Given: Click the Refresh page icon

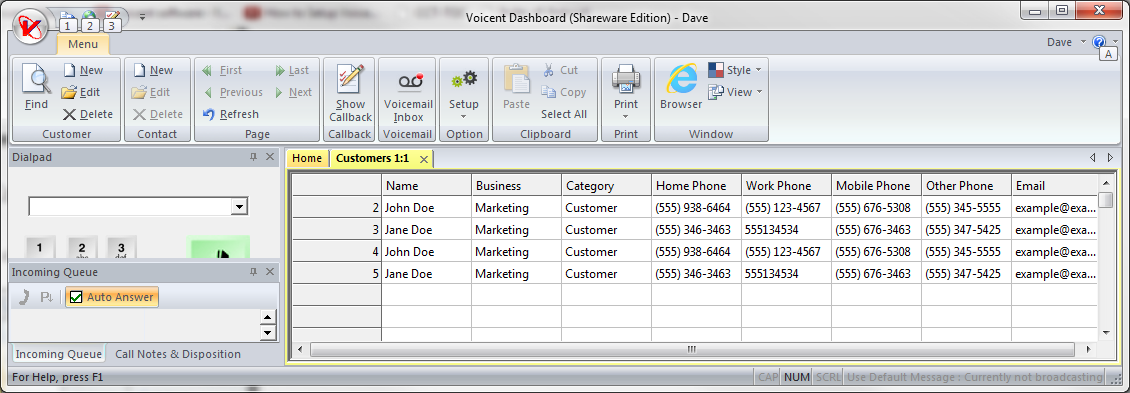Looking at the screenshot, I should pos(209,114).
